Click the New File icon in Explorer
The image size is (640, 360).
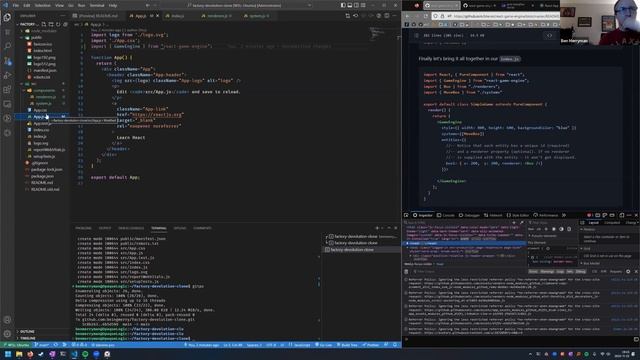[44, 24]
